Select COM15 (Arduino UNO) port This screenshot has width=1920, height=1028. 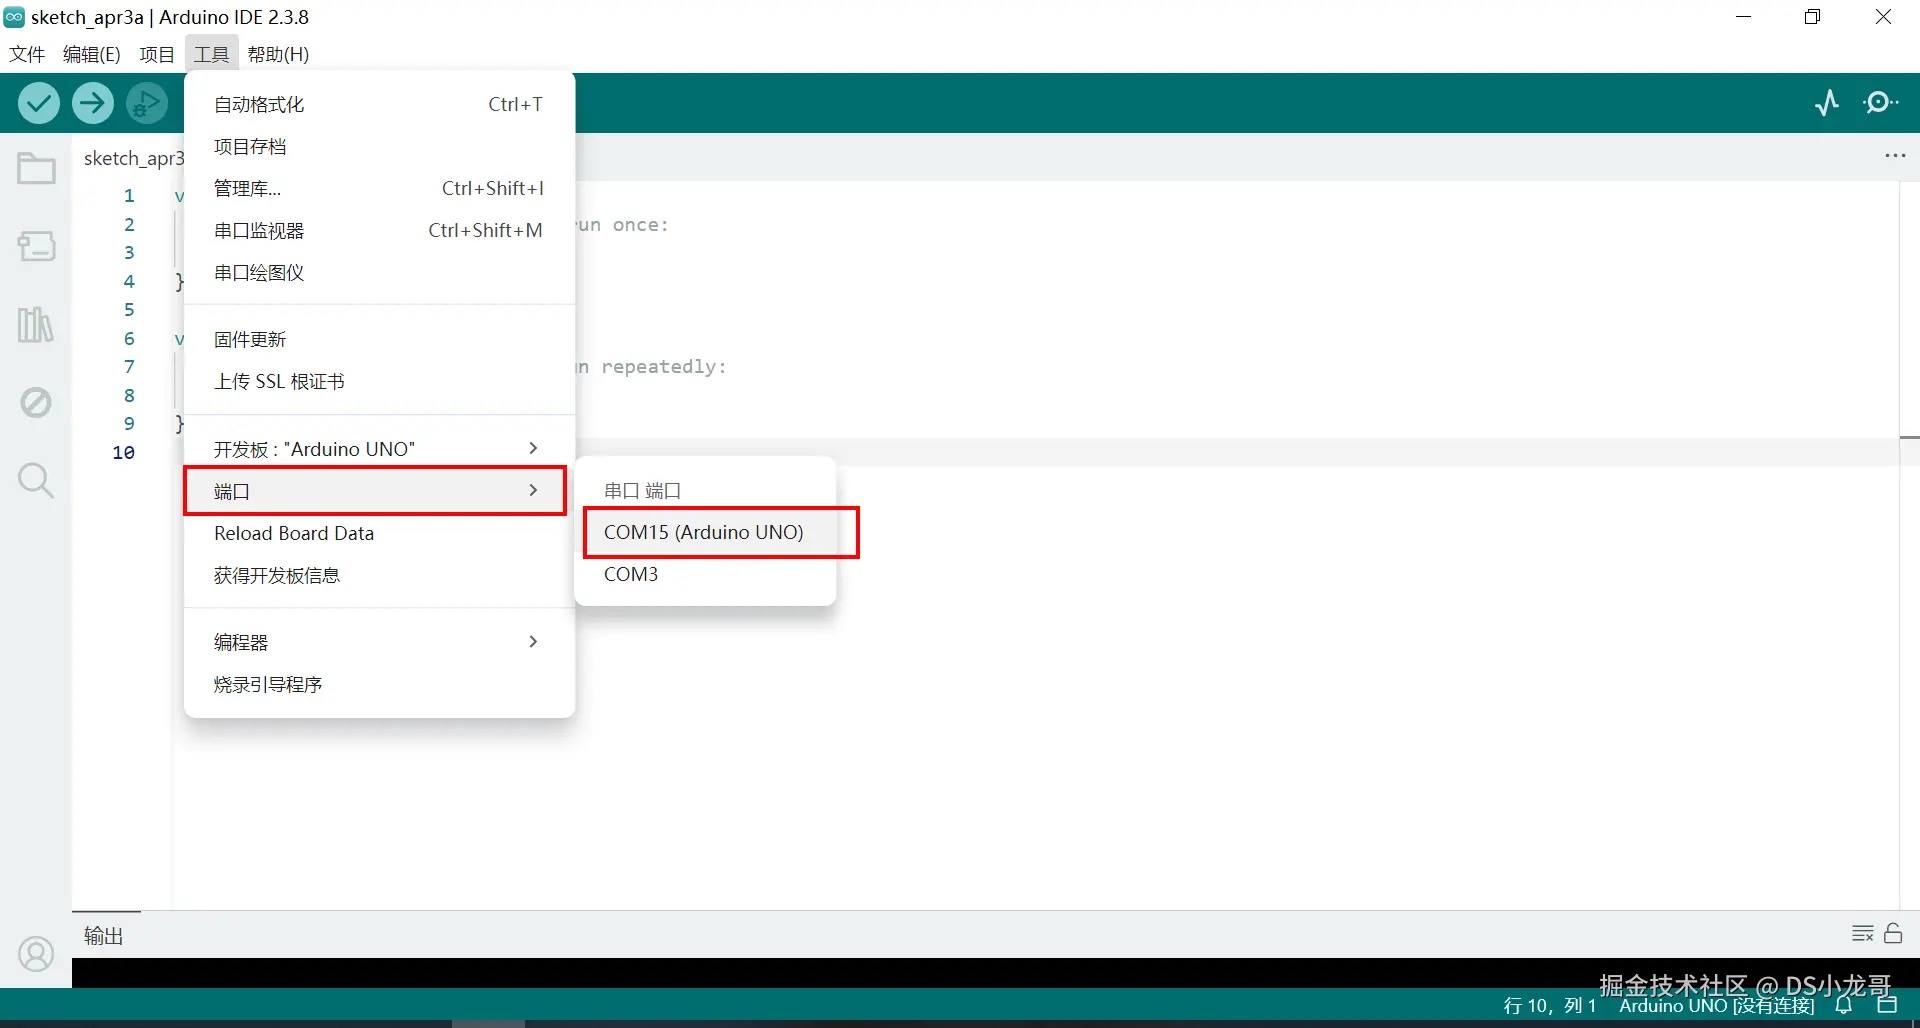point(705,532)
